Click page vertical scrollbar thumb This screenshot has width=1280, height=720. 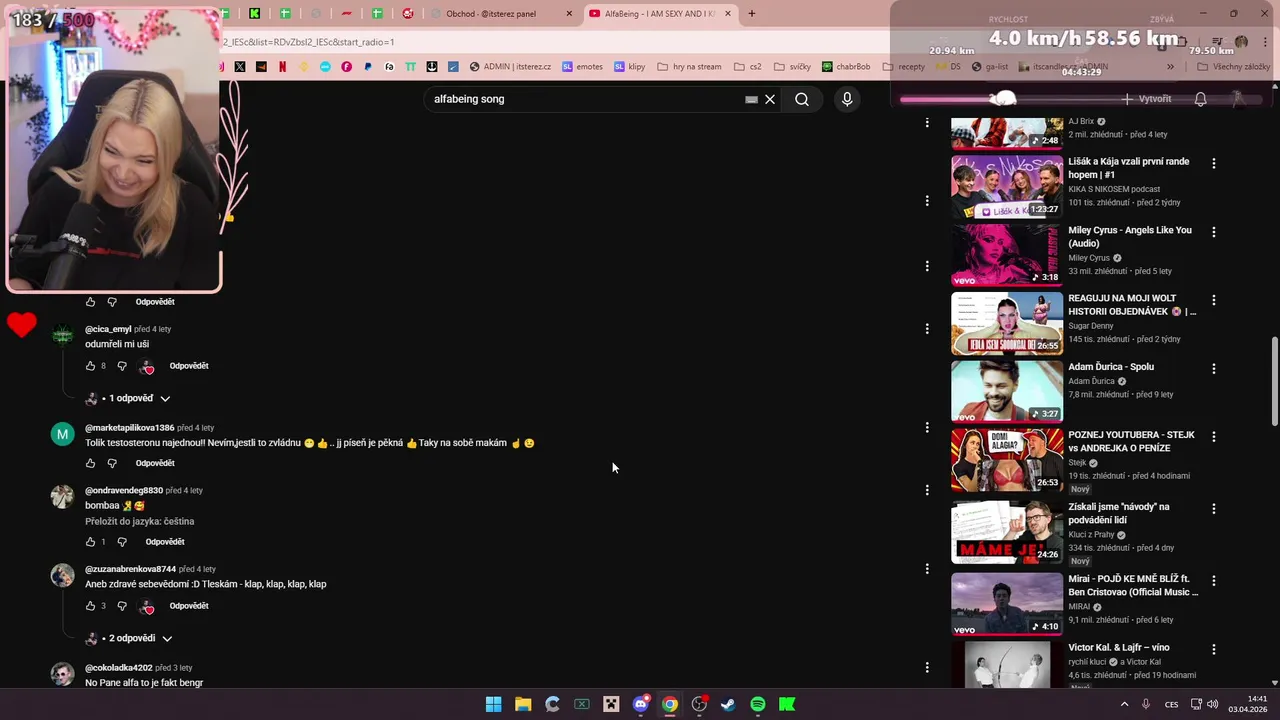(x=1274, y=380)
